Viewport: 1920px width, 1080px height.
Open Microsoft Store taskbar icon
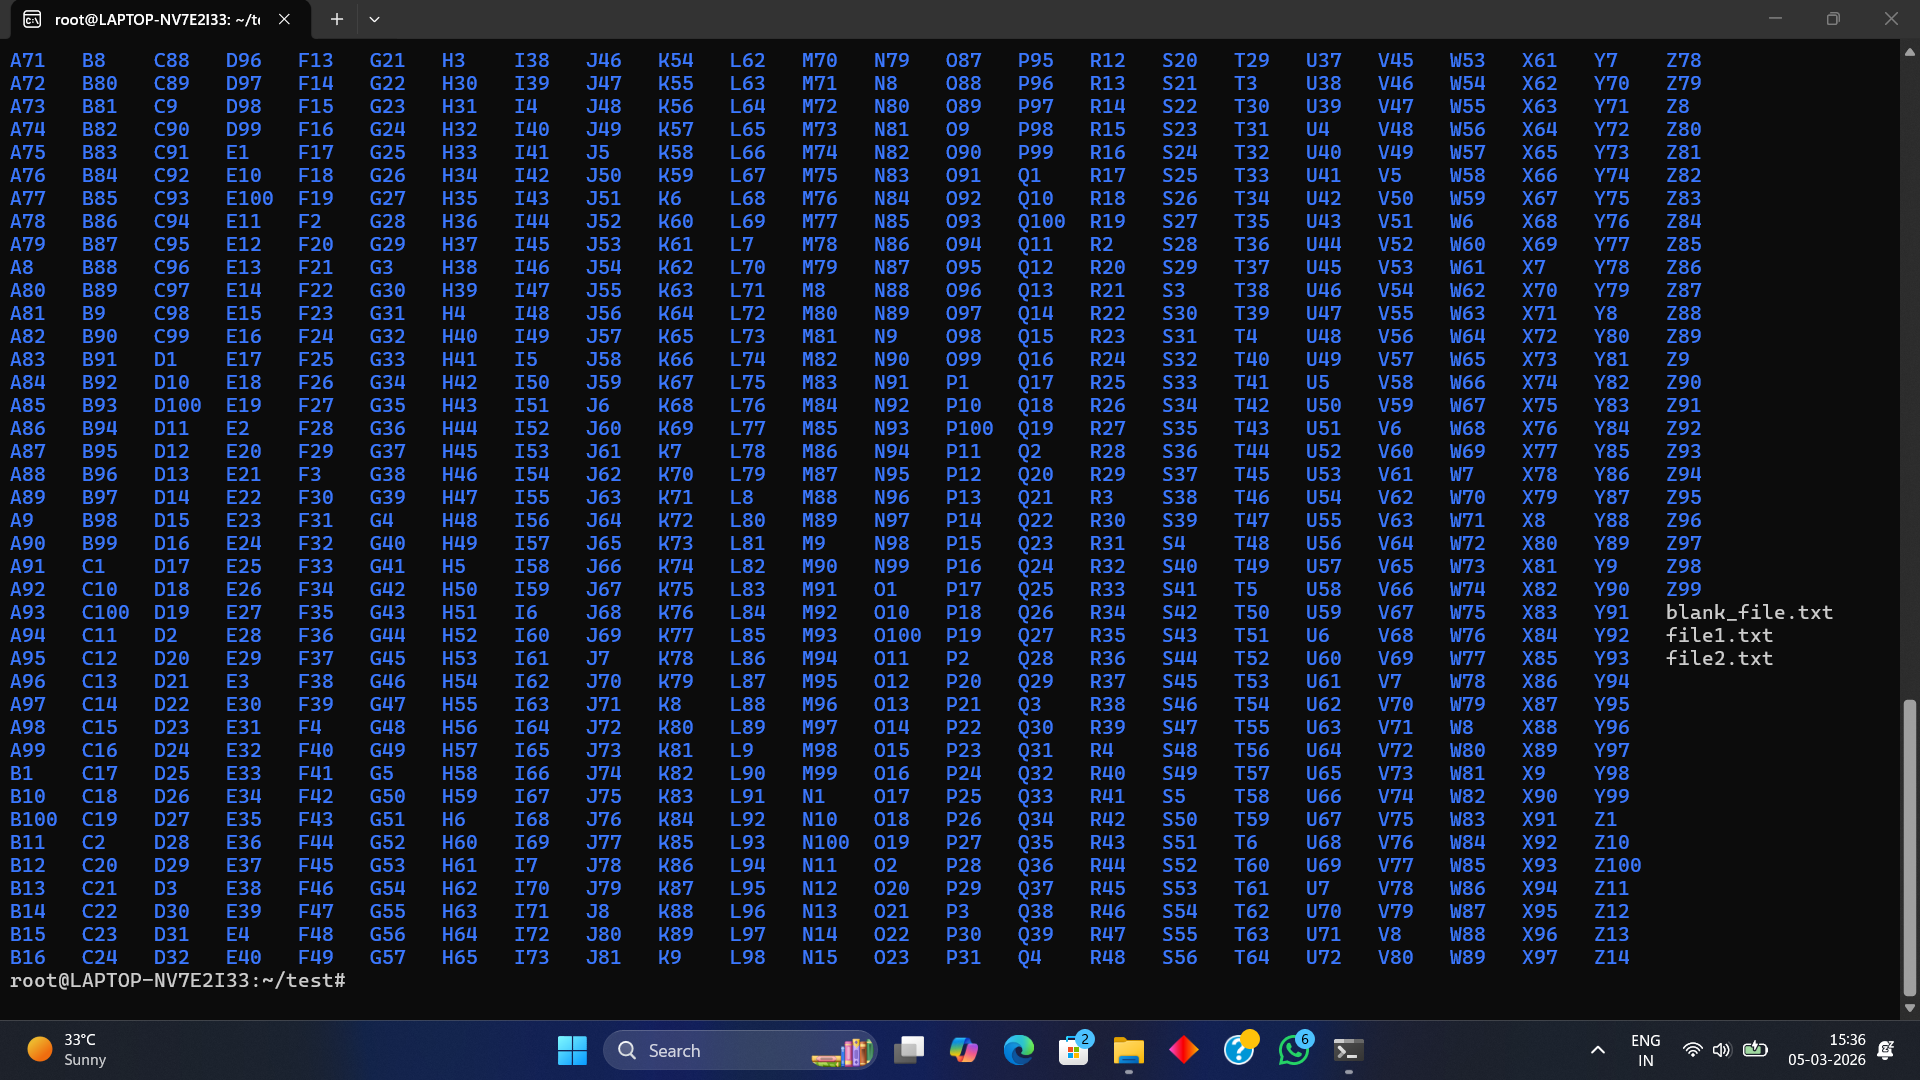point(1073,1050)
